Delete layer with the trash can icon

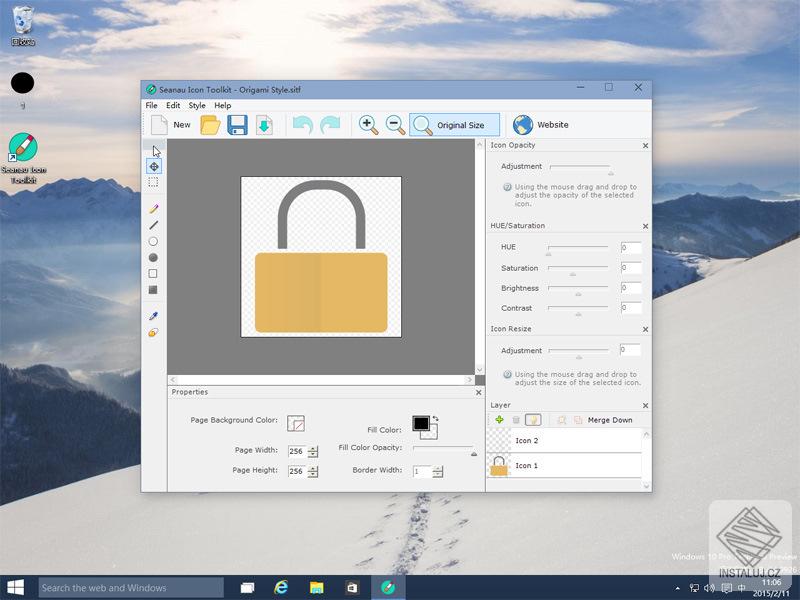coord(516,420)
